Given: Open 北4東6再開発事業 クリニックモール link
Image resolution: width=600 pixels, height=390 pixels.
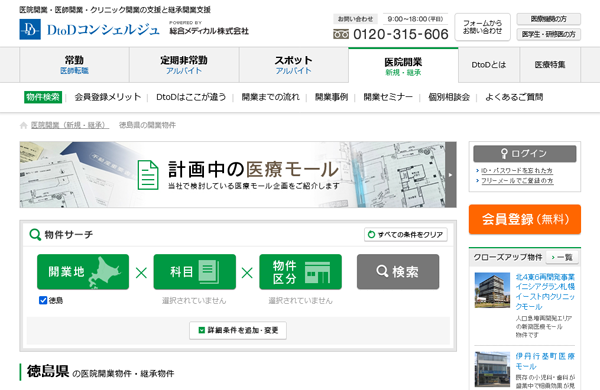Looking at the screenshot, I should click(x=545, y=292).
